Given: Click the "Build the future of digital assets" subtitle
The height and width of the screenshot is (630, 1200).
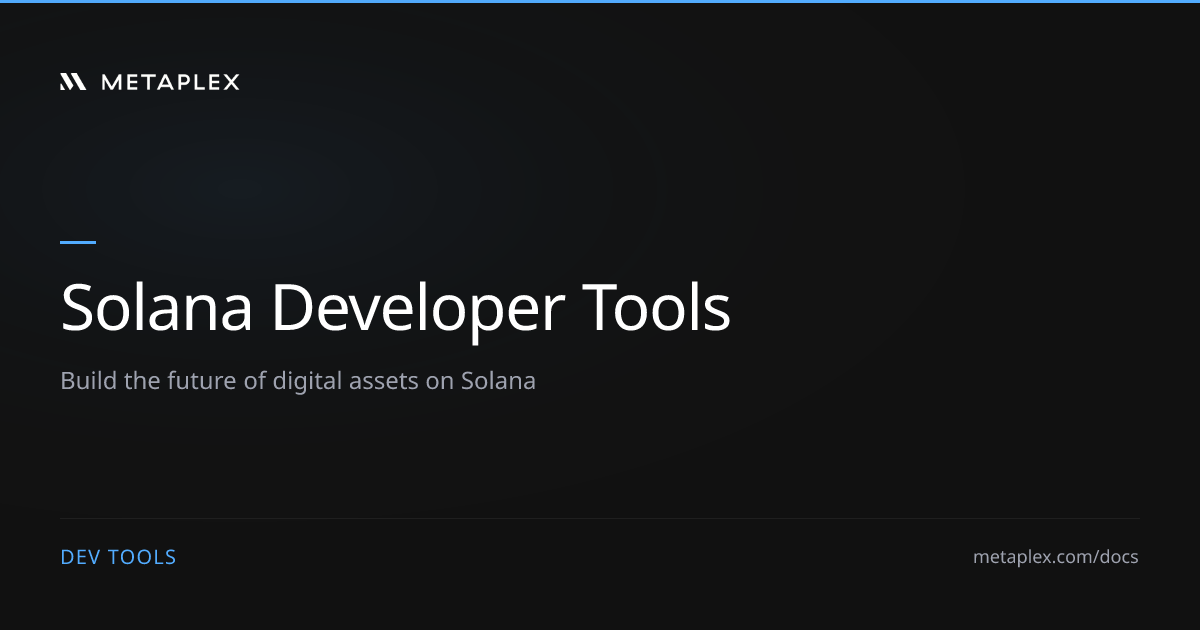Looking at the screenshot, I should pos(298,381).
